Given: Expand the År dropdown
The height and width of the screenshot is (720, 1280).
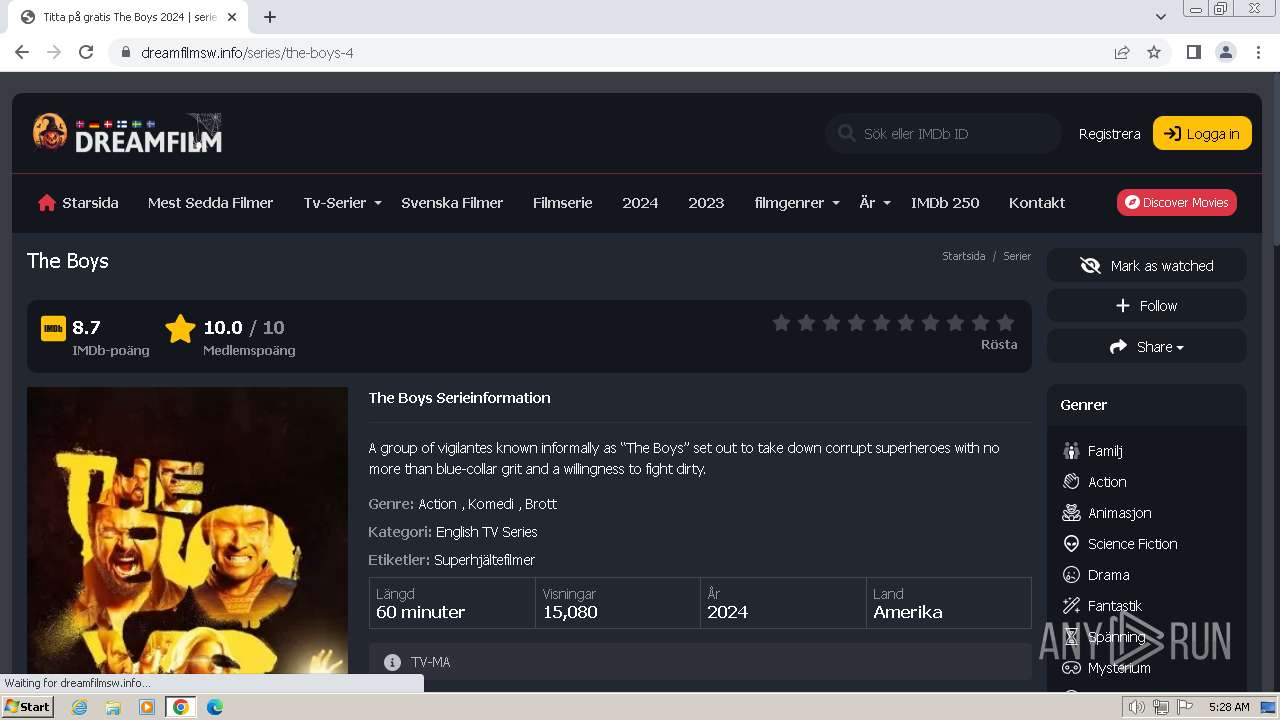Looking at the screenshot, I should click(875, 202).
